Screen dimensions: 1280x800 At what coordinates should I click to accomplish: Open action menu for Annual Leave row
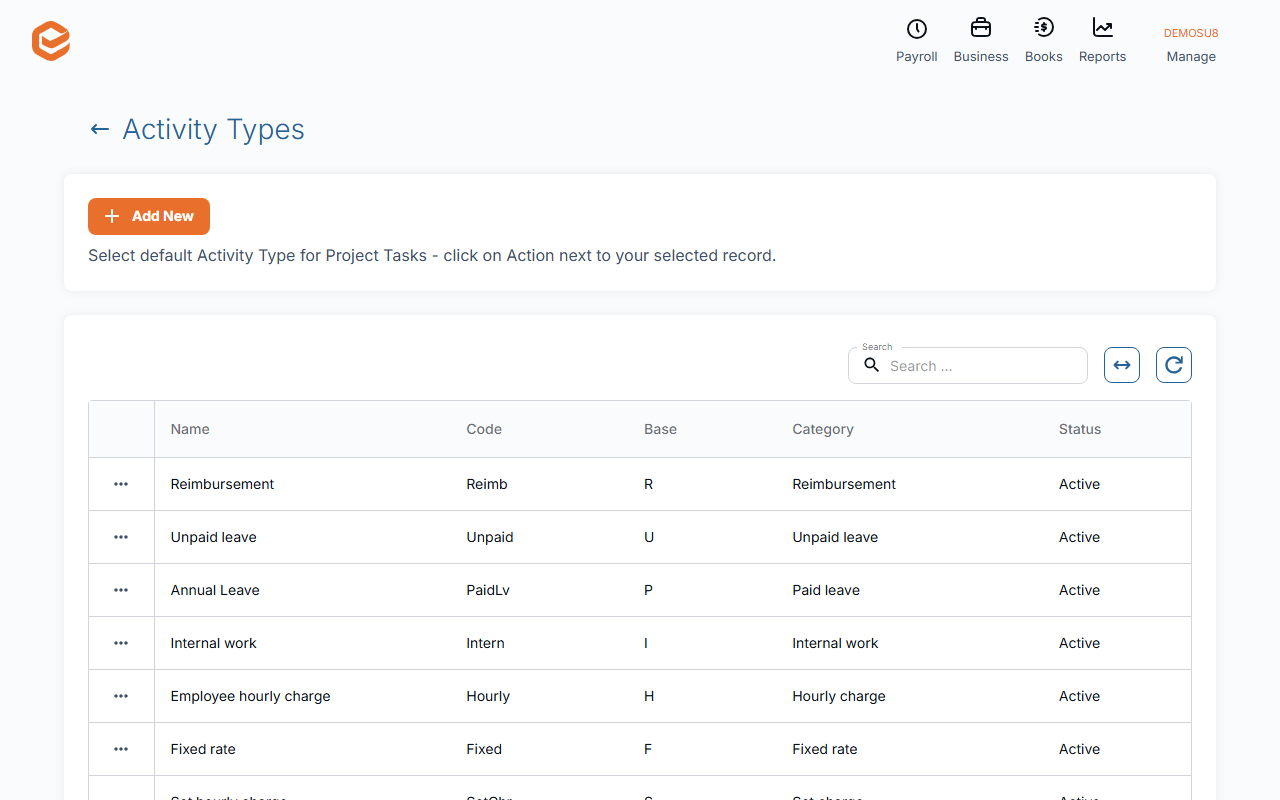[121, 590]
